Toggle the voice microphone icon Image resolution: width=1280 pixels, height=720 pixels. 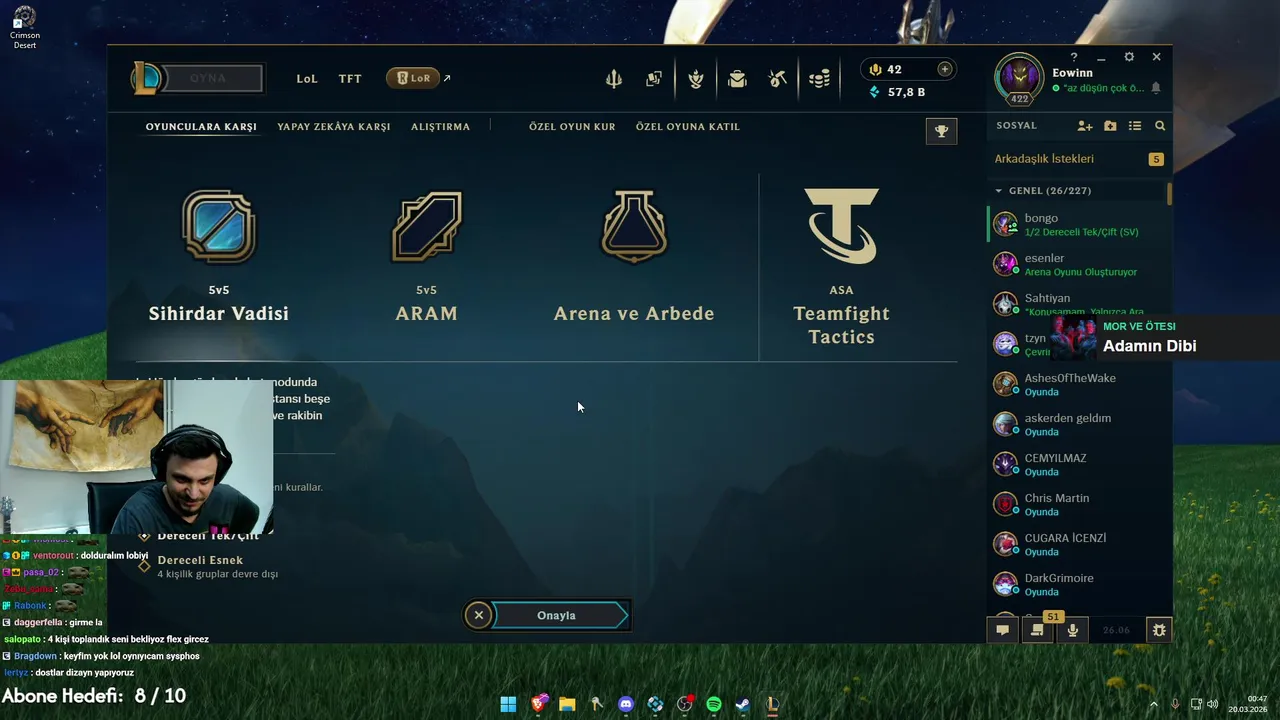pyautogui.click(x=1073, y=630)
